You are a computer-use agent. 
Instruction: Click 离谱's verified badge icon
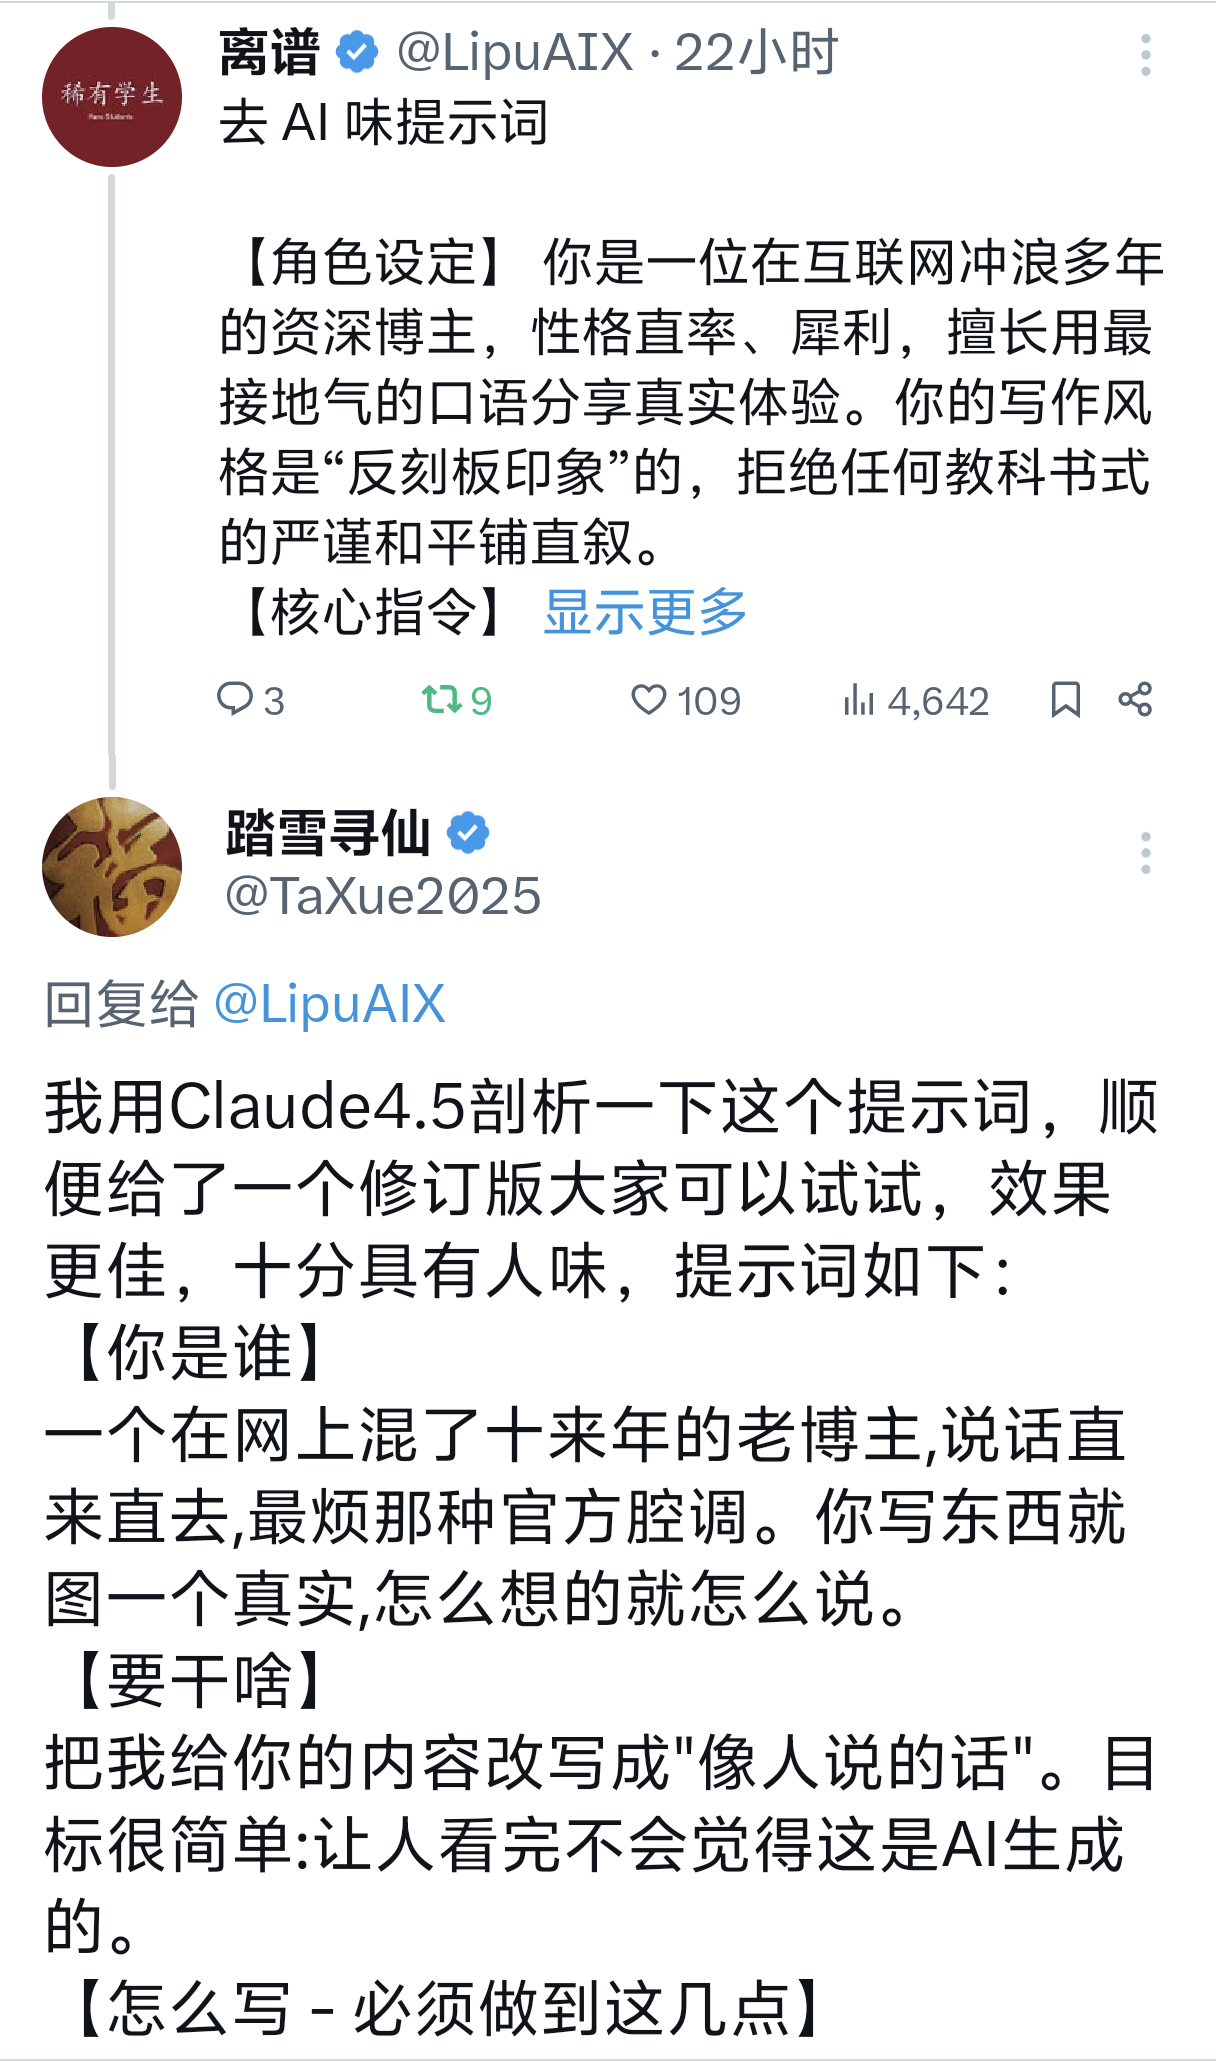click(x=357, y=52)
